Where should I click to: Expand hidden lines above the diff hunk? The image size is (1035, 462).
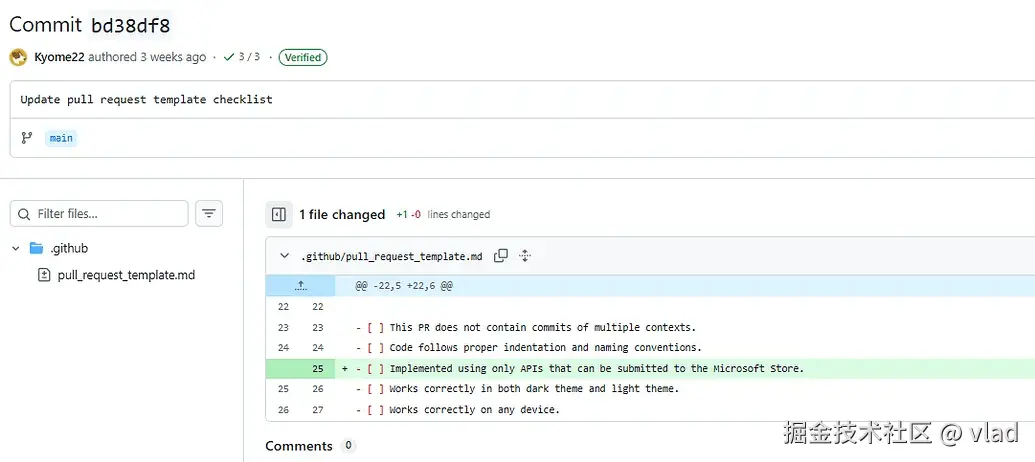pos(300,286)
